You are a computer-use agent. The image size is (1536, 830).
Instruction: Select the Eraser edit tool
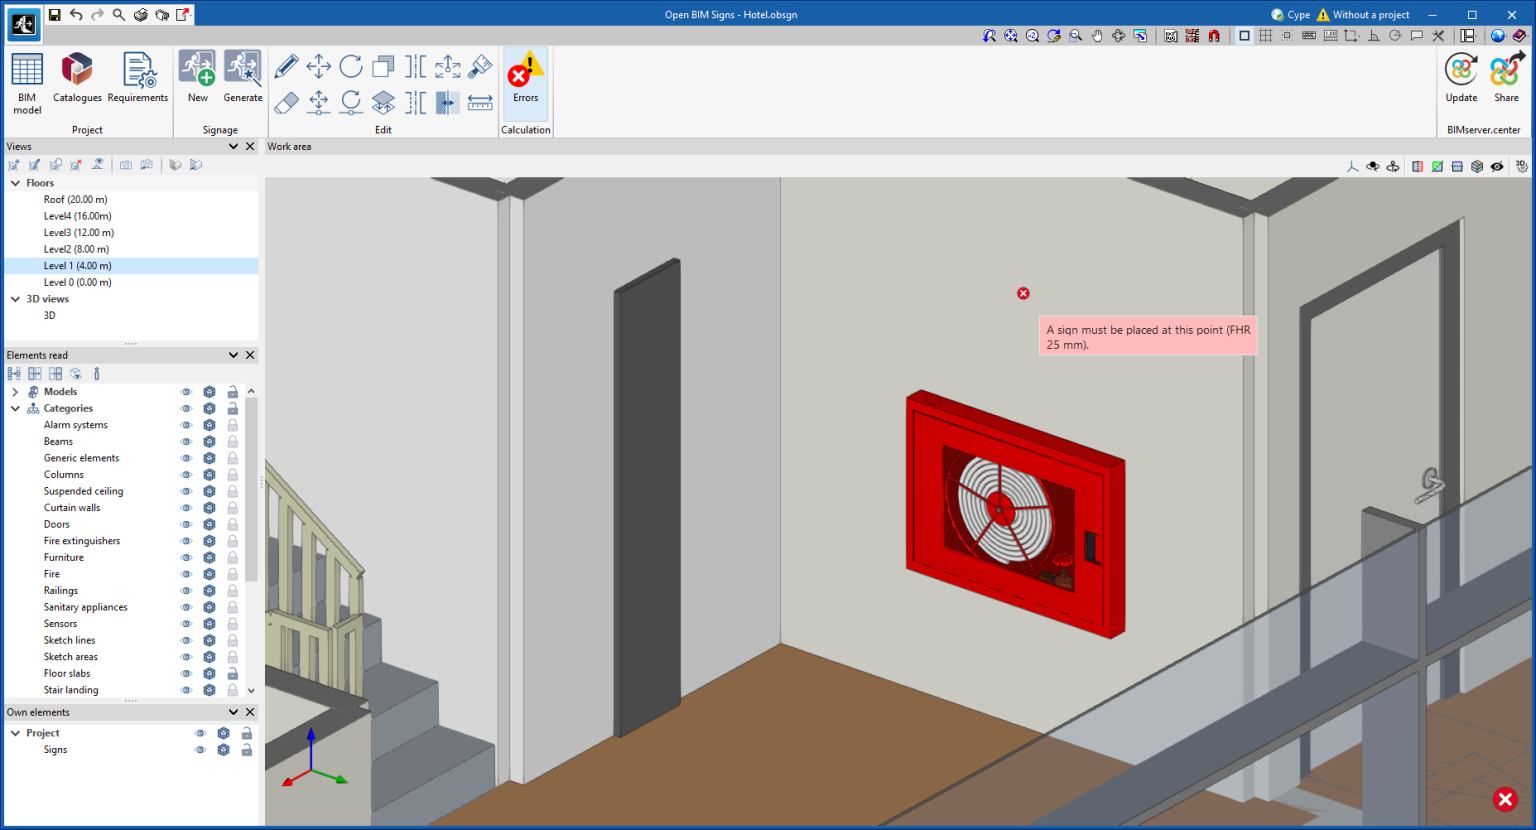285,102
